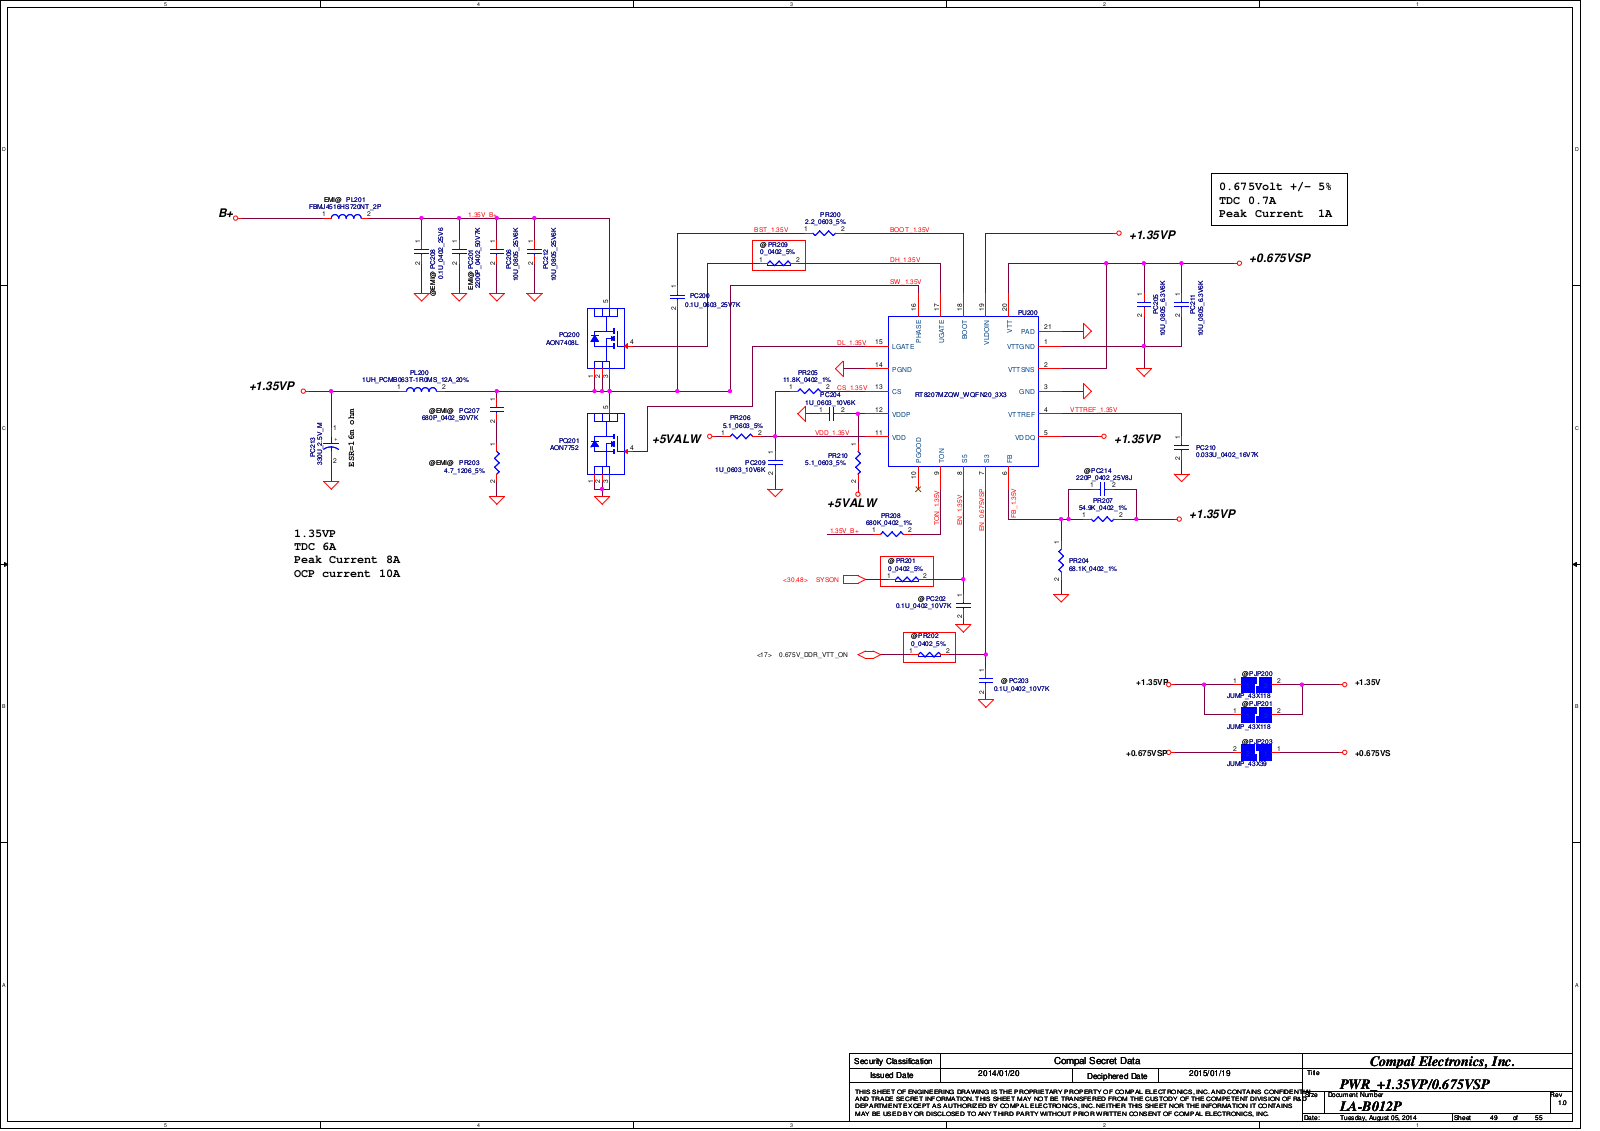Click the 'ESR=16m ohm' vertical annotation
This screenshot has height=1131, width=1600.
(352, 438)
